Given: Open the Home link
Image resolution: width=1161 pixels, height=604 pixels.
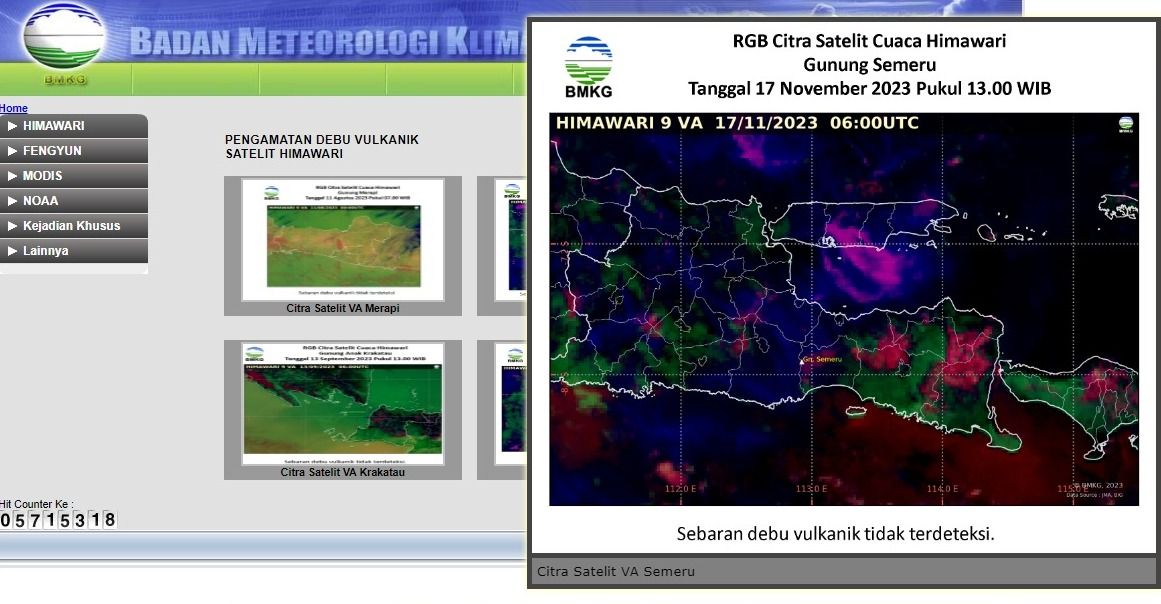Looking at the screenshot, I should (x=14, y=108).
